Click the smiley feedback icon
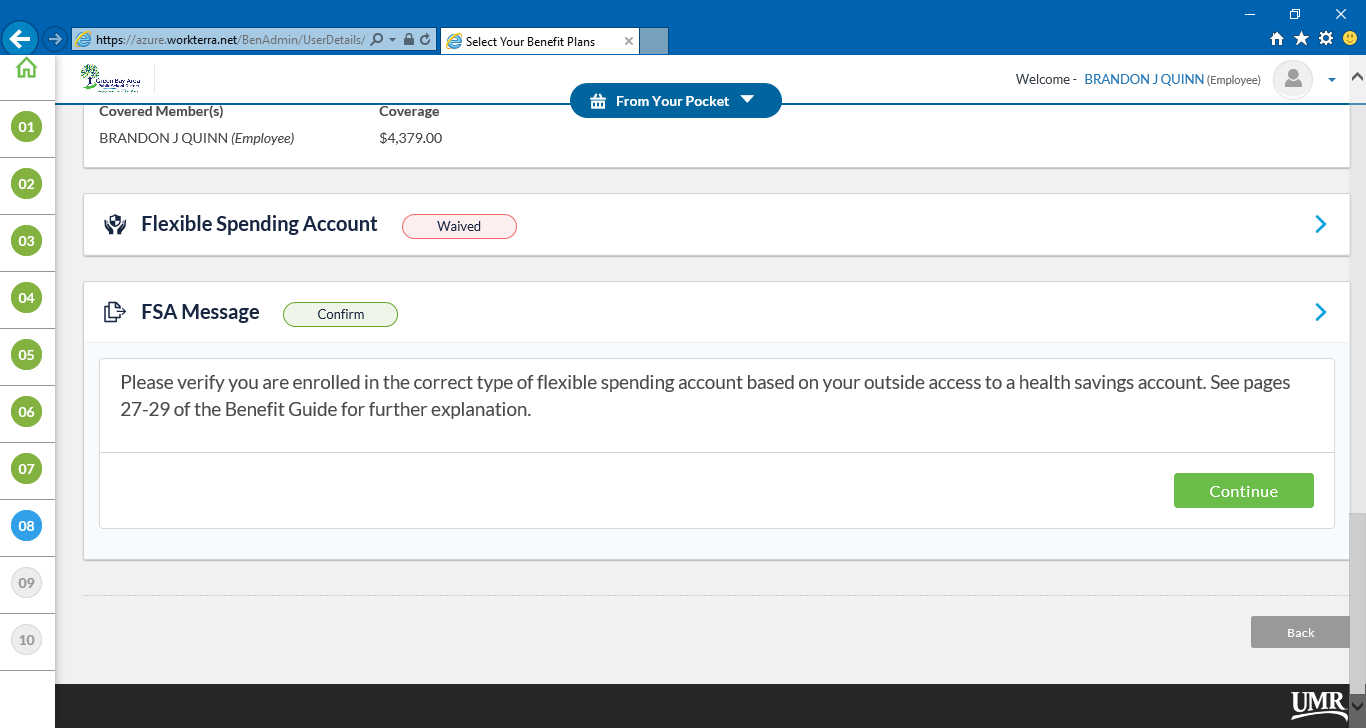This screenshot has width=1366, height=728. point(1350,39)
